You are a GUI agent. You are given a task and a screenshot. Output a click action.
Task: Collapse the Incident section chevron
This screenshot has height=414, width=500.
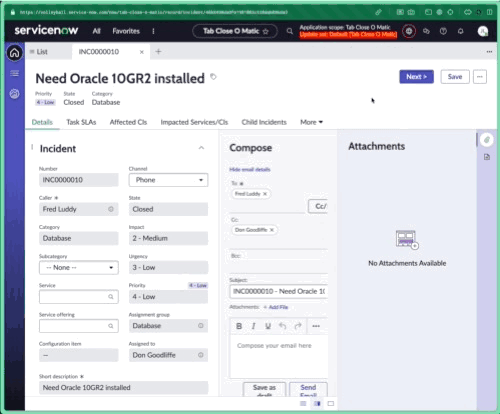[201, 148]
